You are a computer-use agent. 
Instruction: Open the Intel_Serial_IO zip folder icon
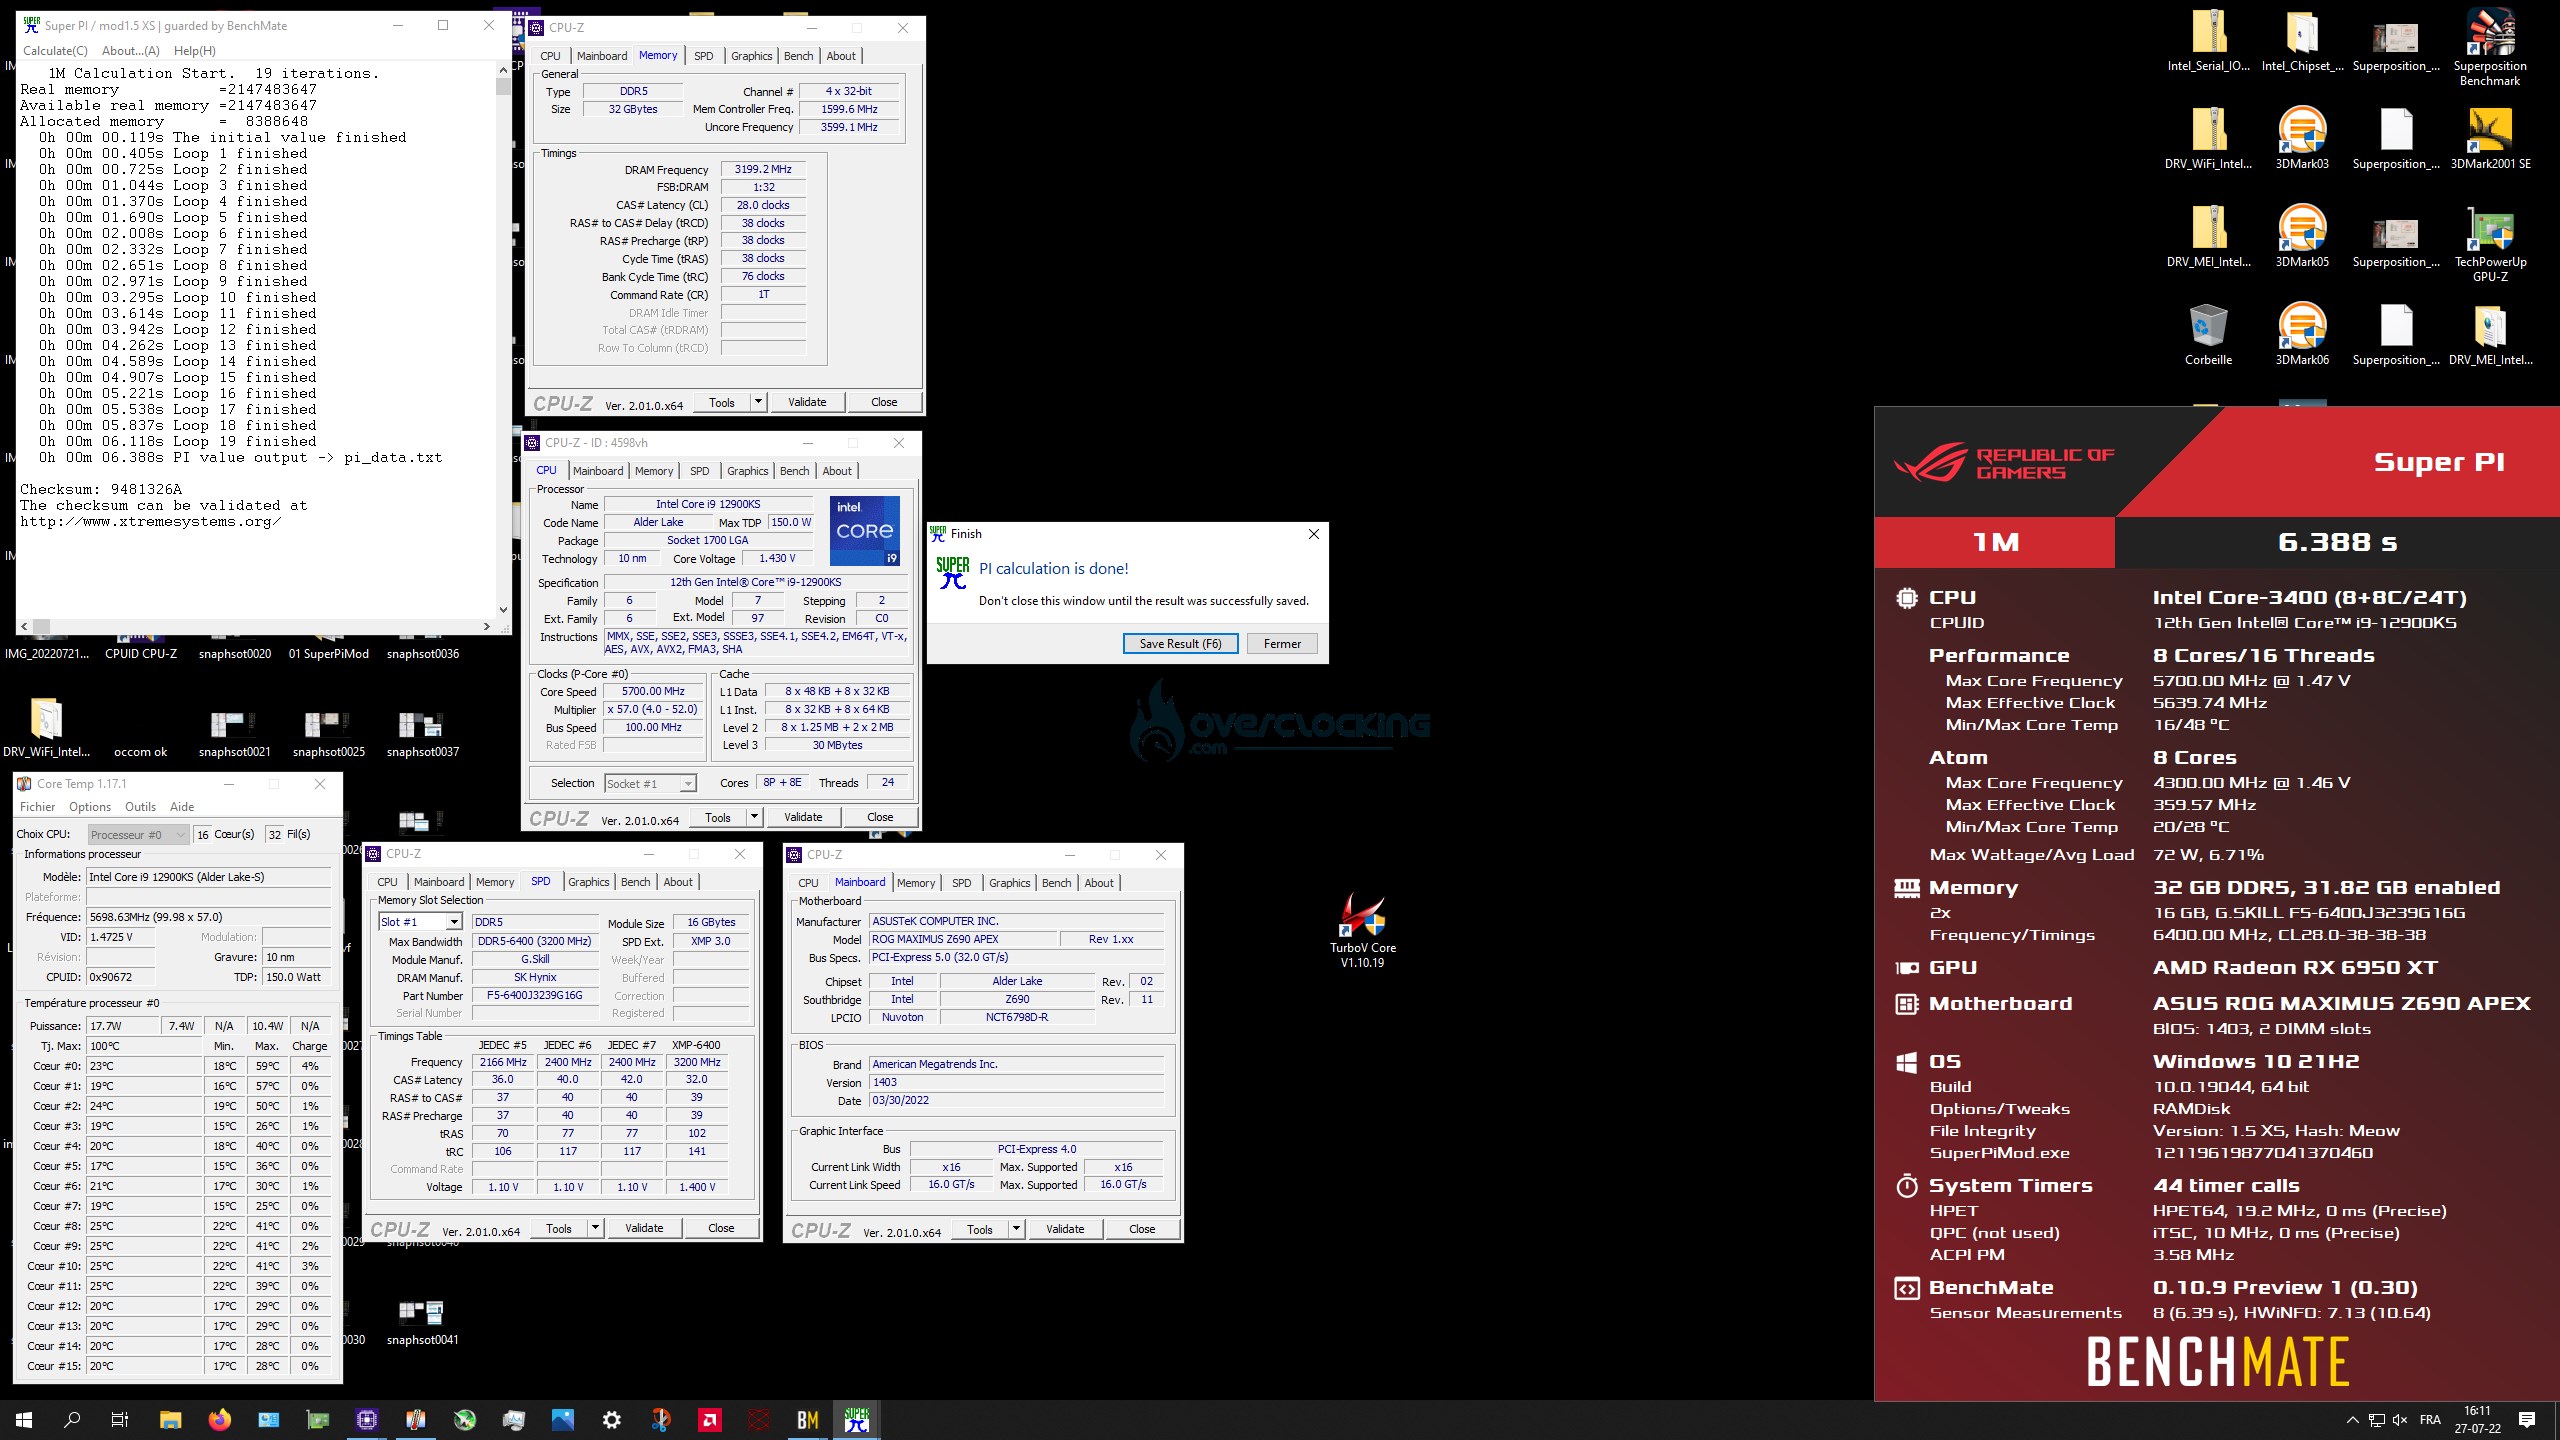(x=2208, y=40)
